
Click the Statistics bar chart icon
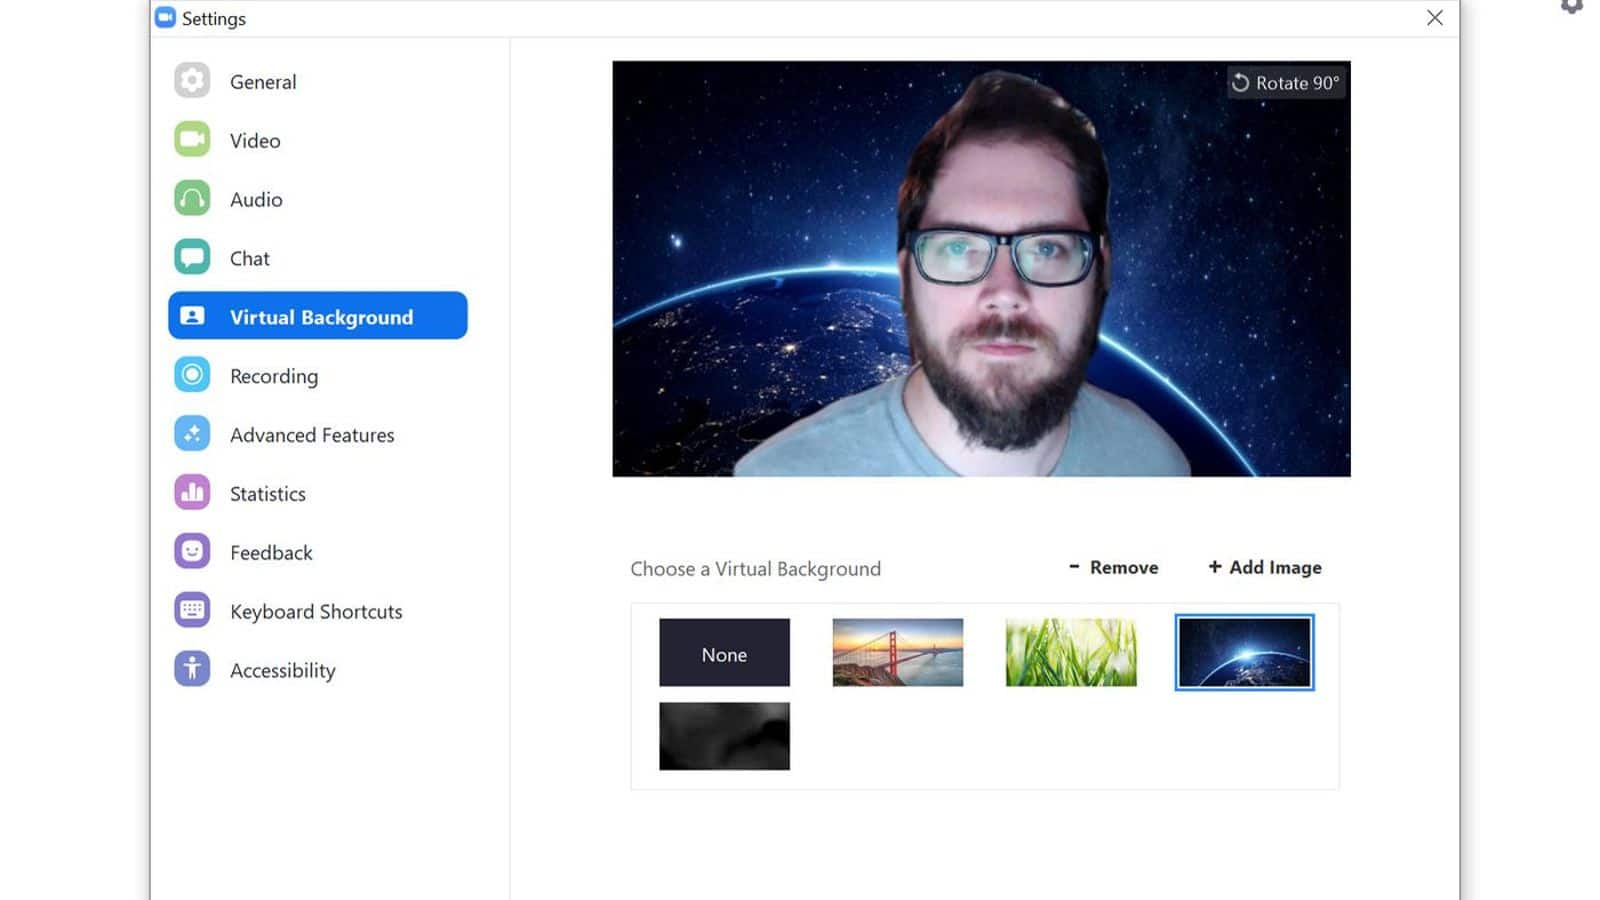click(x=192, y=492)
